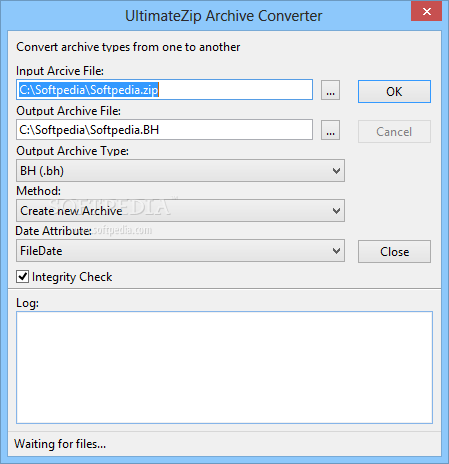
Task: Browse for the Input Arcive File
Action: pyautogui.click(x=330, y=90)
